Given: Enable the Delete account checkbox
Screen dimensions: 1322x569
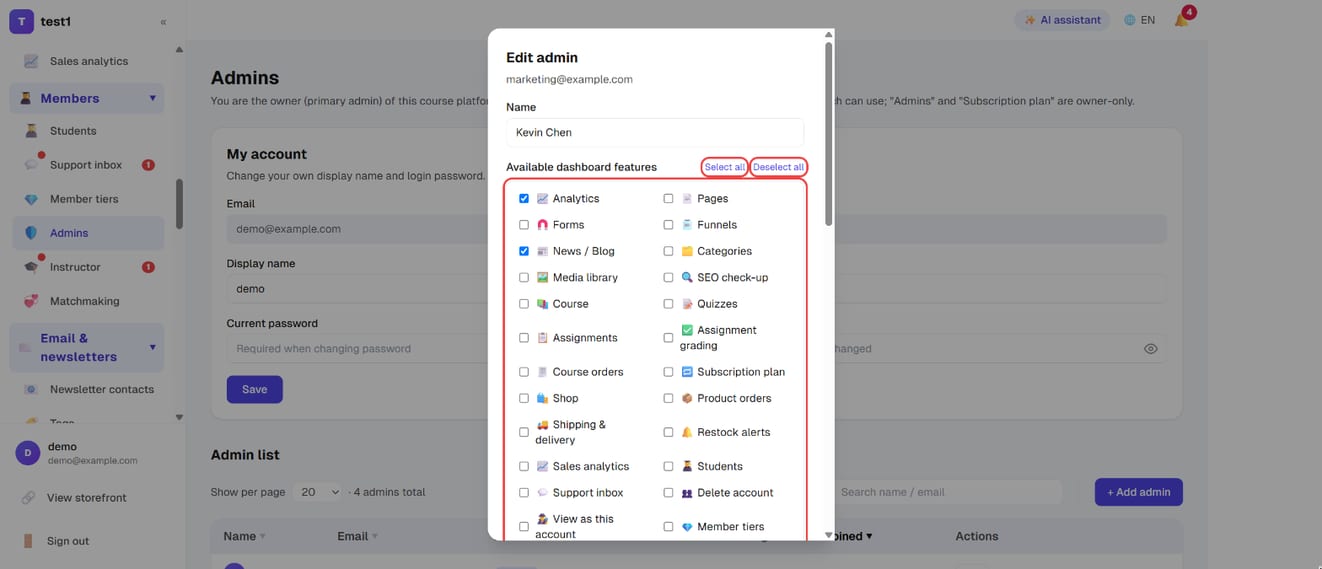Looking at the screenshot, I should click(x=669, y=493).
